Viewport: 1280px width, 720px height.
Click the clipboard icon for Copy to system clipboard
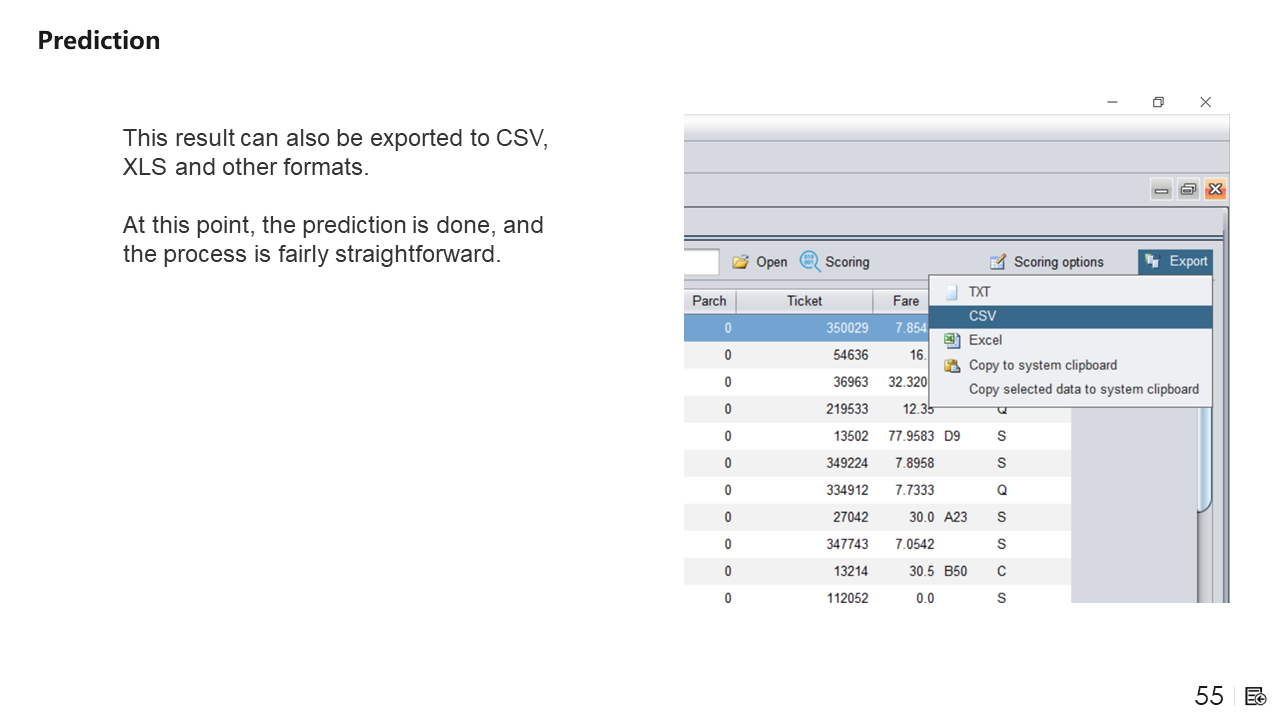point(951,365)
